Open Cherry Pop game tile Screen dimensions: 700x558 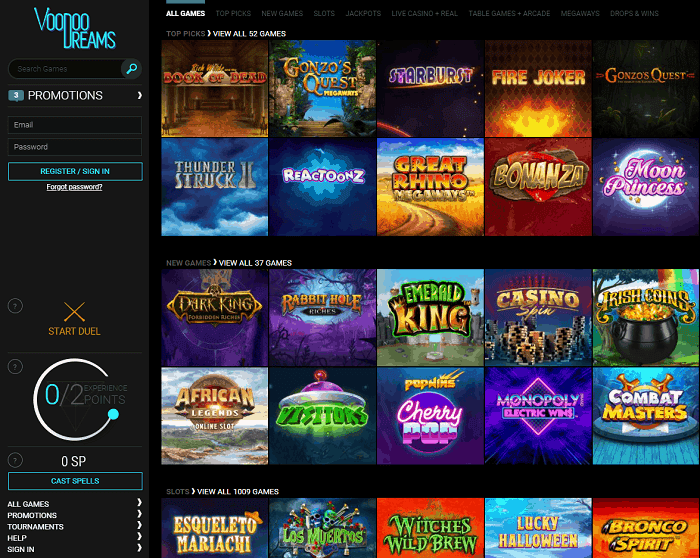[430, 416]
